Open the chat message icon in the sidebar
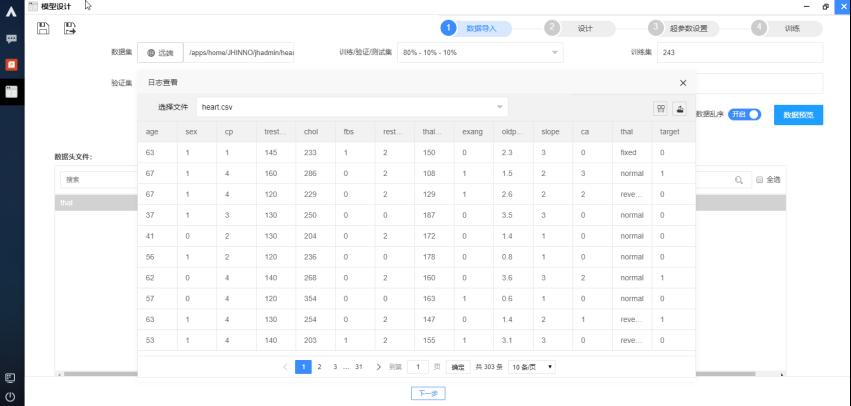This screenshot has height=406, width=851. tap(11, 39)
